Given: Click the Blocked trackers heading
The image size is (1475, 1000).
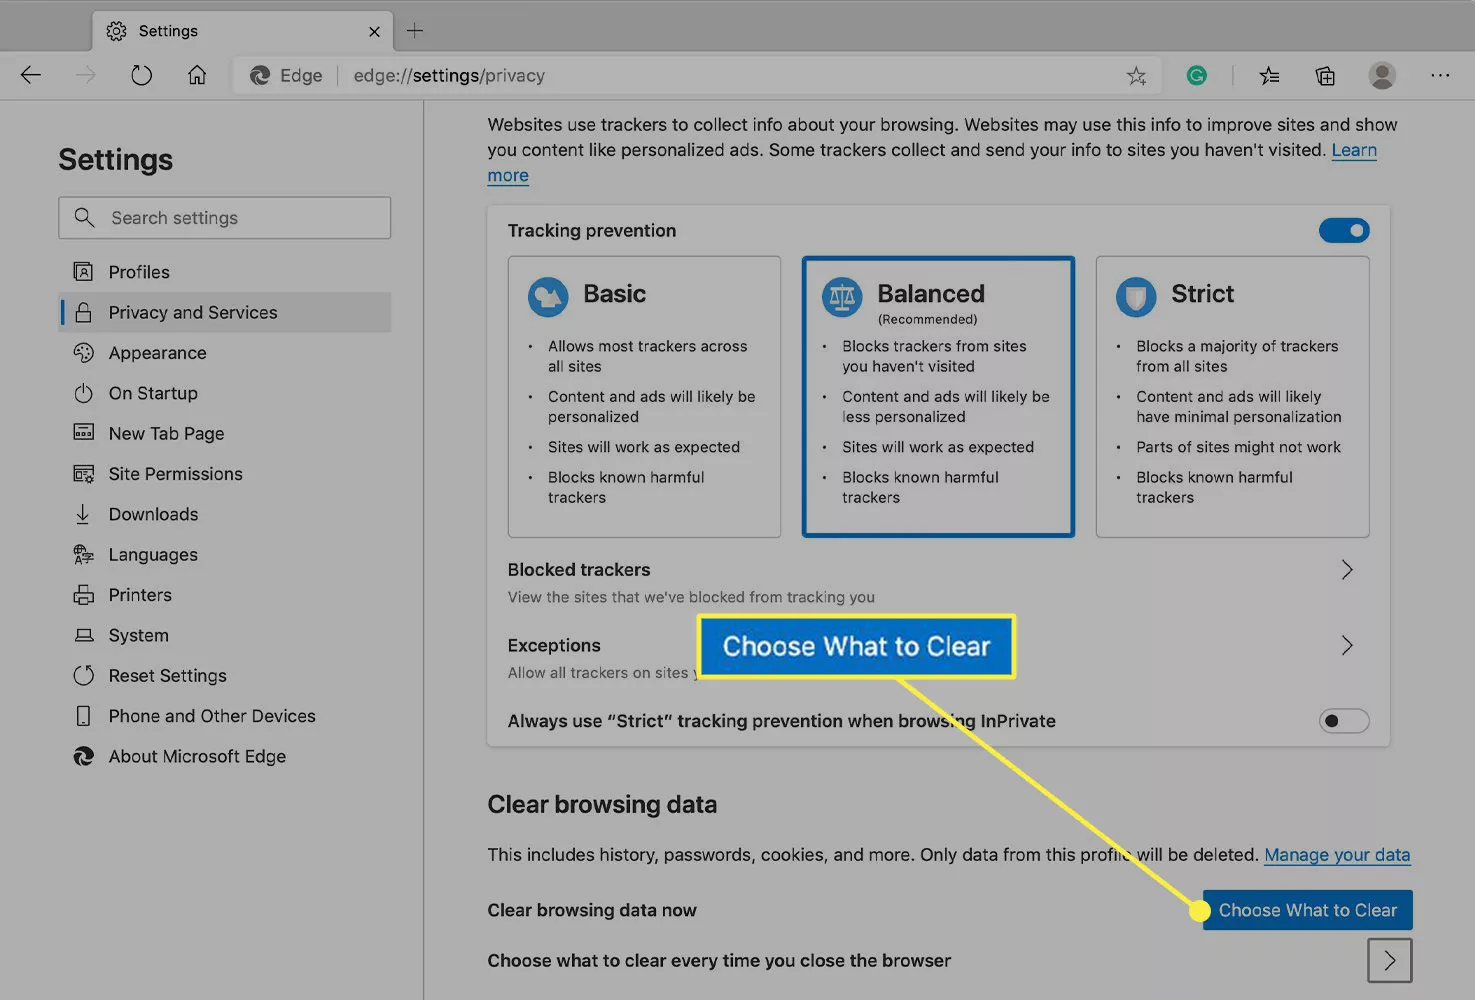Looking at the screenshot, I should tap(579, 570).
